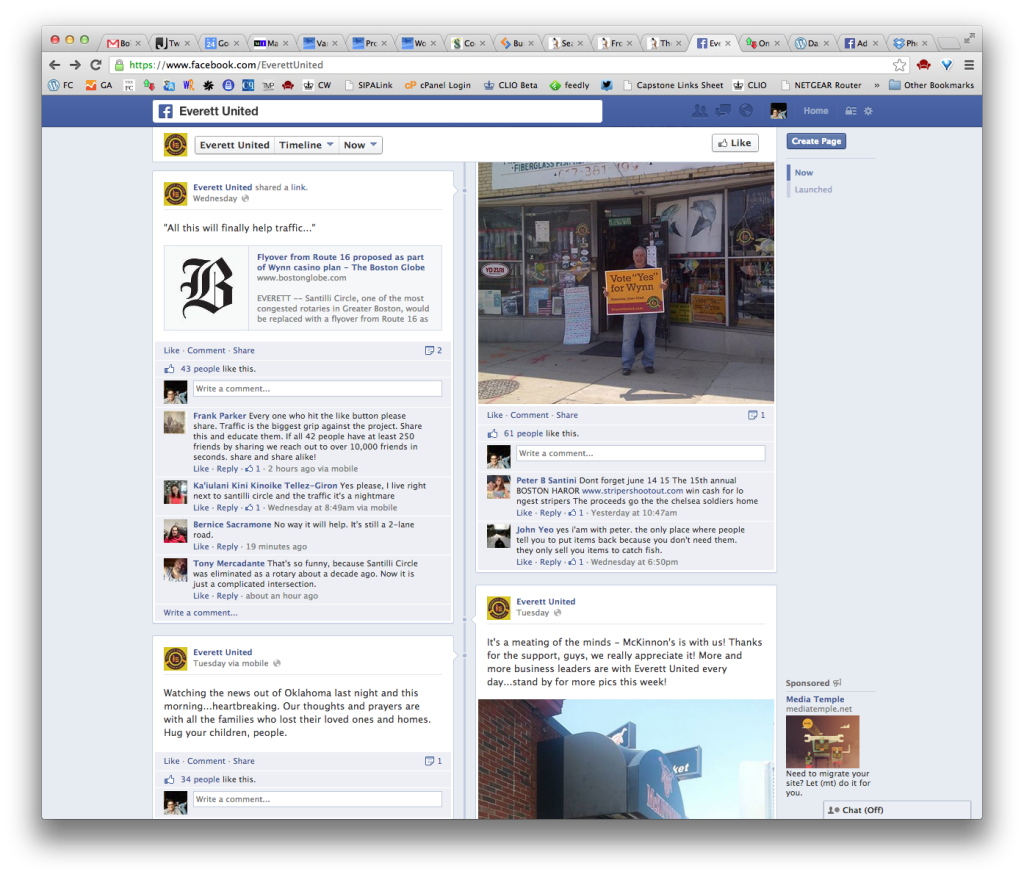Open the Media Temple sponsored link
This screenshot has height=877, width=1024.
(814, 699)
